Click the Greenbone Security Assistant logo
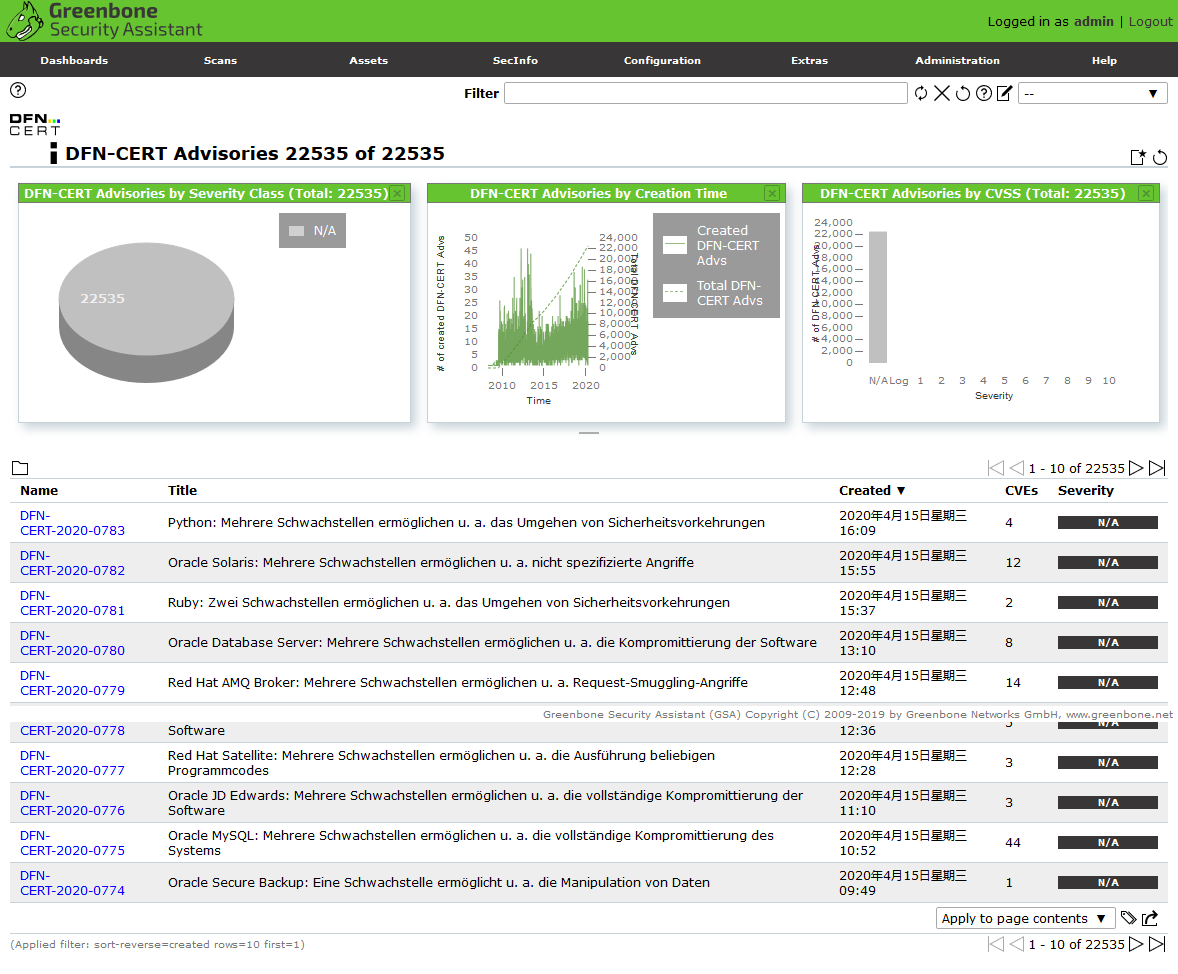 104,20
